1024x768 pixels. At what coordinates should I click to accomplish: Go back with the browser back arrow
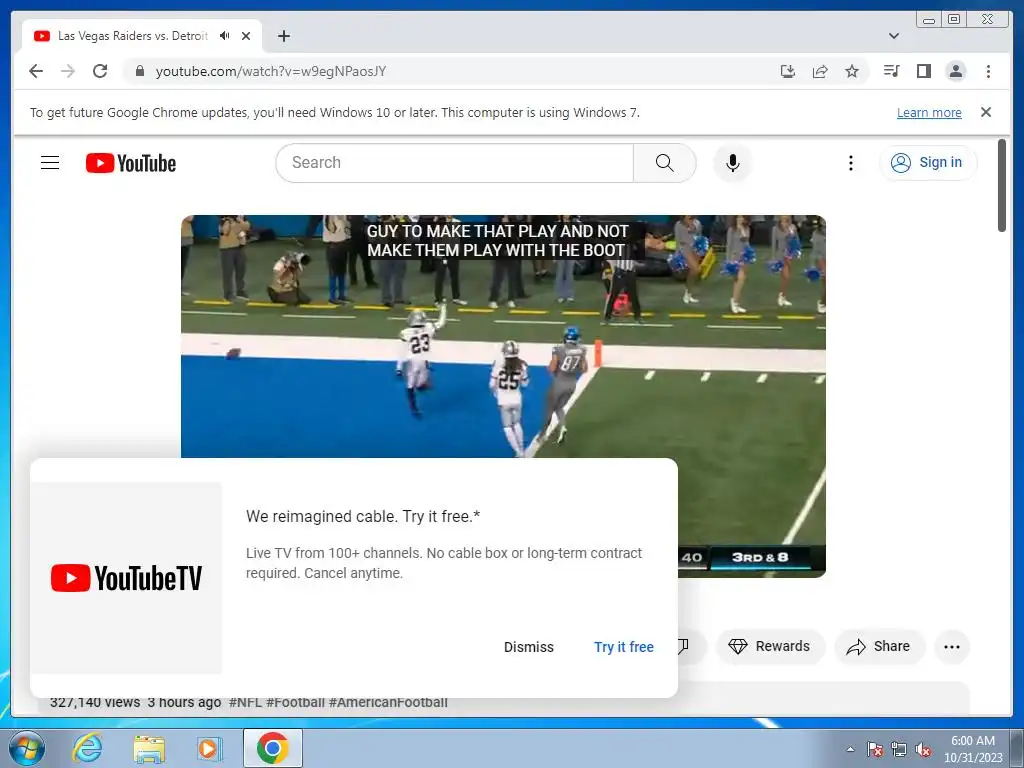click(x=36, y=71)
